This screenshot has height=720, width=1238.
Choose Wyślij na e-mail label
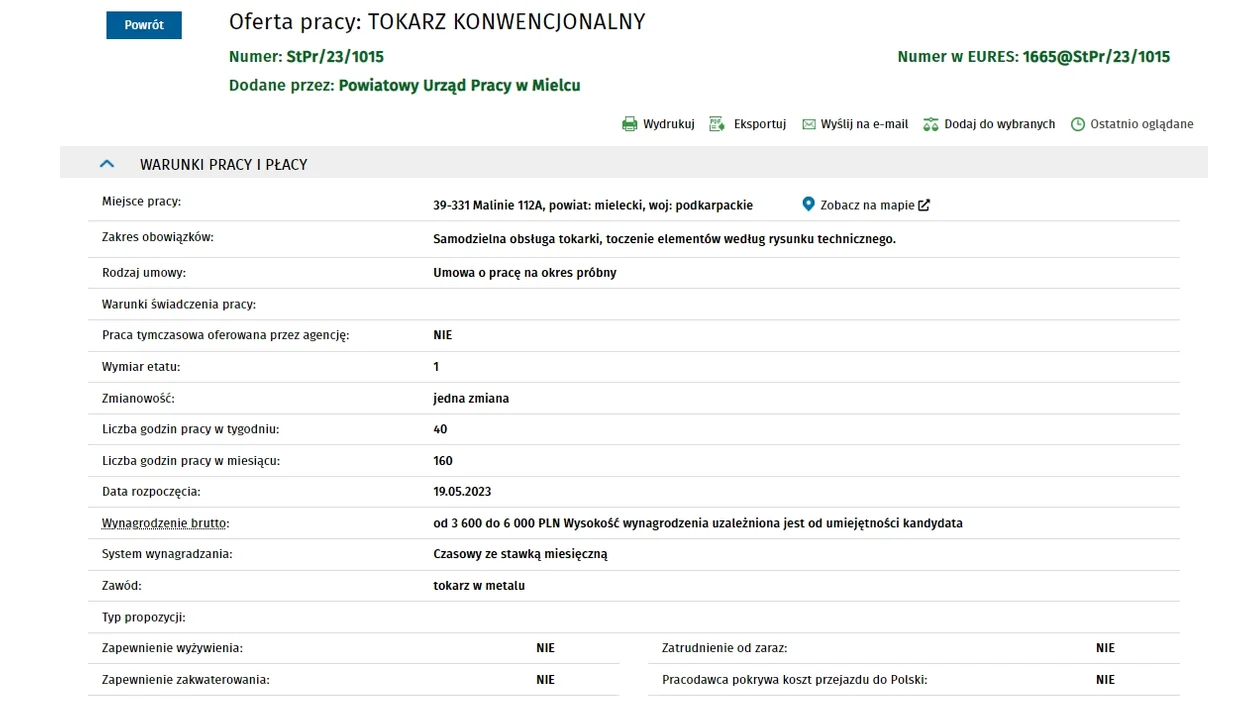[864, 124]
